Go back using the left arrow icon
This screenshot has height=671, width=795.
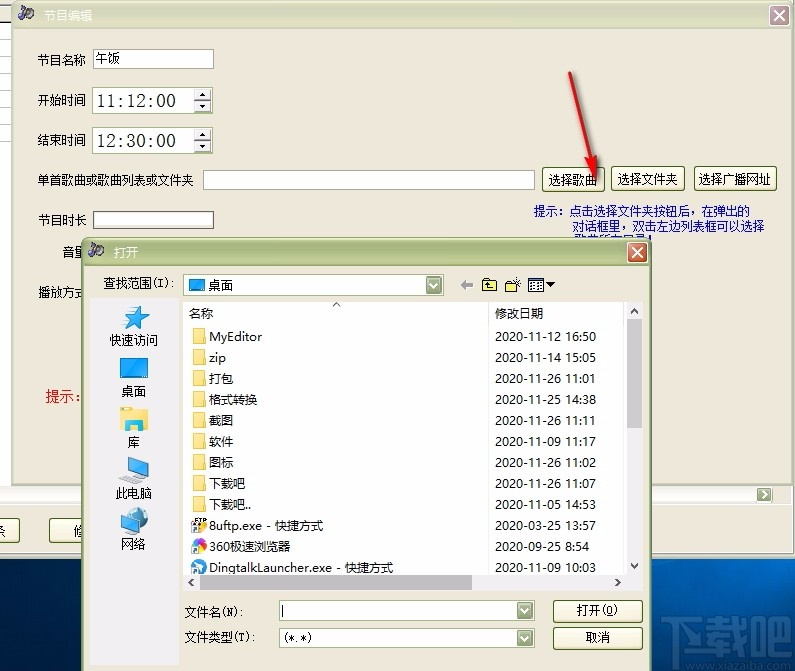pos(466,285)
